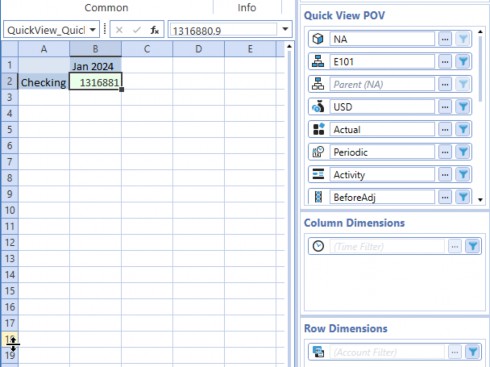
Task: Open the Name Box dropdown arrow
Action: [x=93, y=30]
